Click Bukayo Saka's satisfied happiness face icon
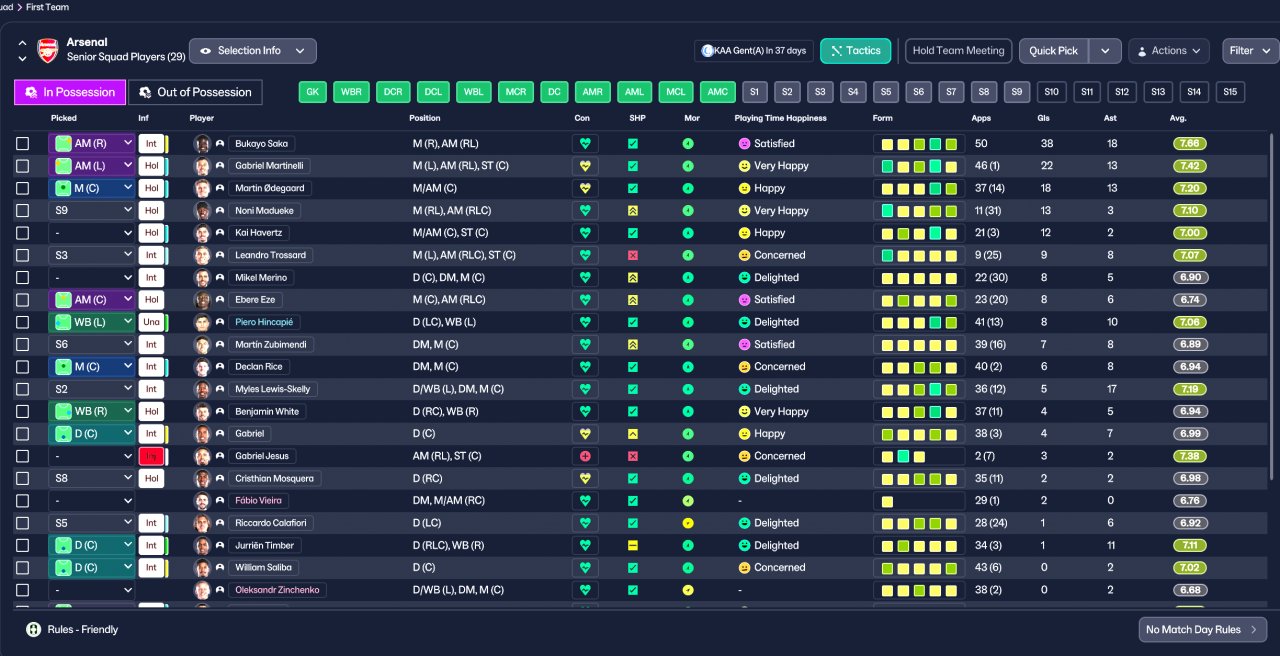1280x656 pixels. pyautogui.click(x=743, y=144)
